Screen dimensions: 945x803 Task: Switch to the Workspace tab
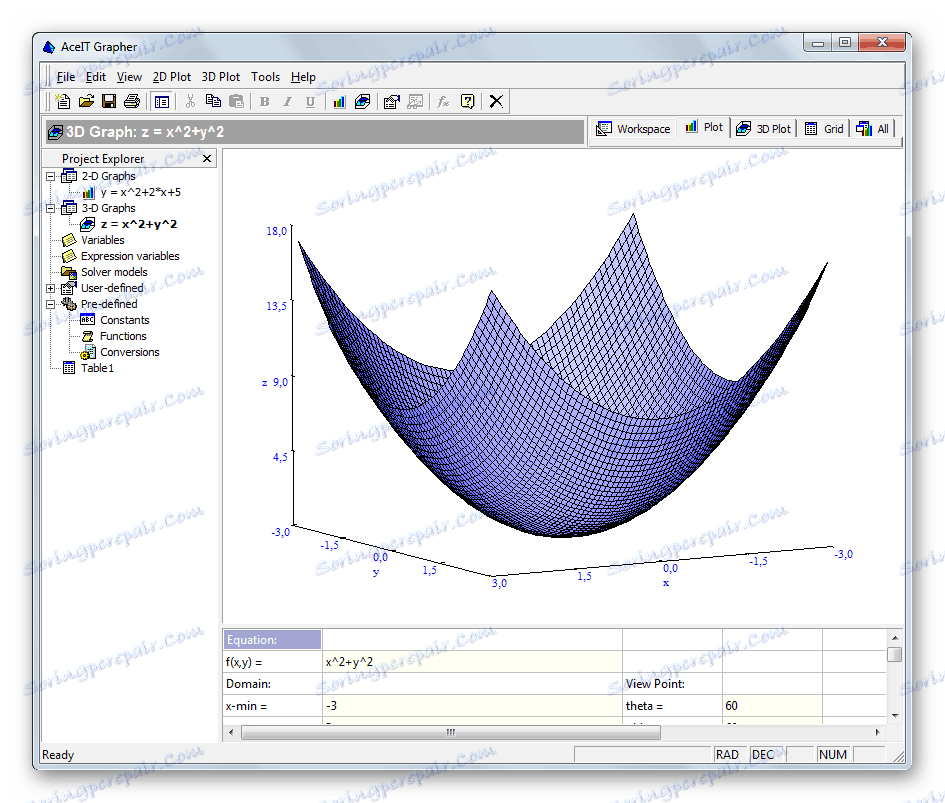pos(633,129)
